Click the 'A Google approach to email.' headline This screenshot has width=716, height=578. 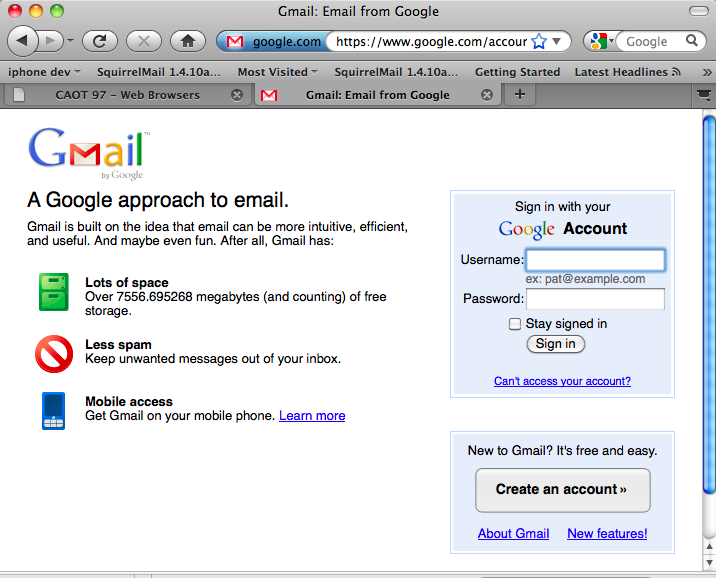(158, 200)
